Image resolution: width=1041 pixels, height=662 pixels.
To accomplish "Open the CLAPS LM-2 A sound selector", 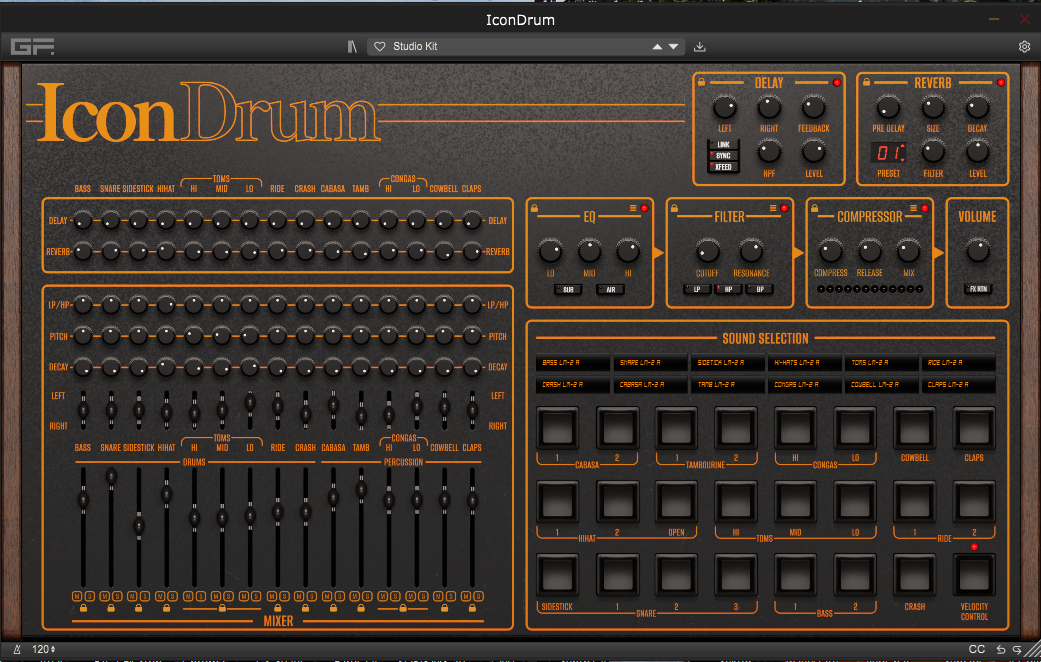I will point(958,384).
